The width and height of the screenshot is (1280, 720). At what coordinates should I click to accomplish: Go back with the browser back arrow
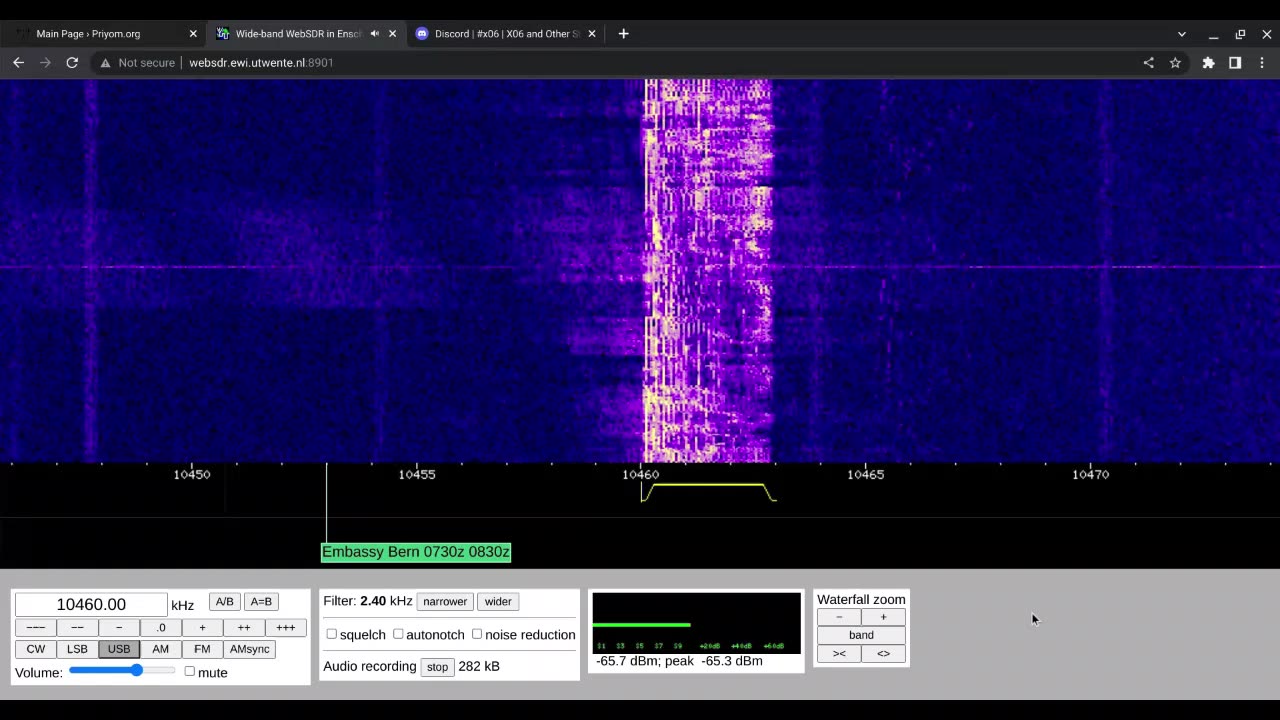[18, 62]
